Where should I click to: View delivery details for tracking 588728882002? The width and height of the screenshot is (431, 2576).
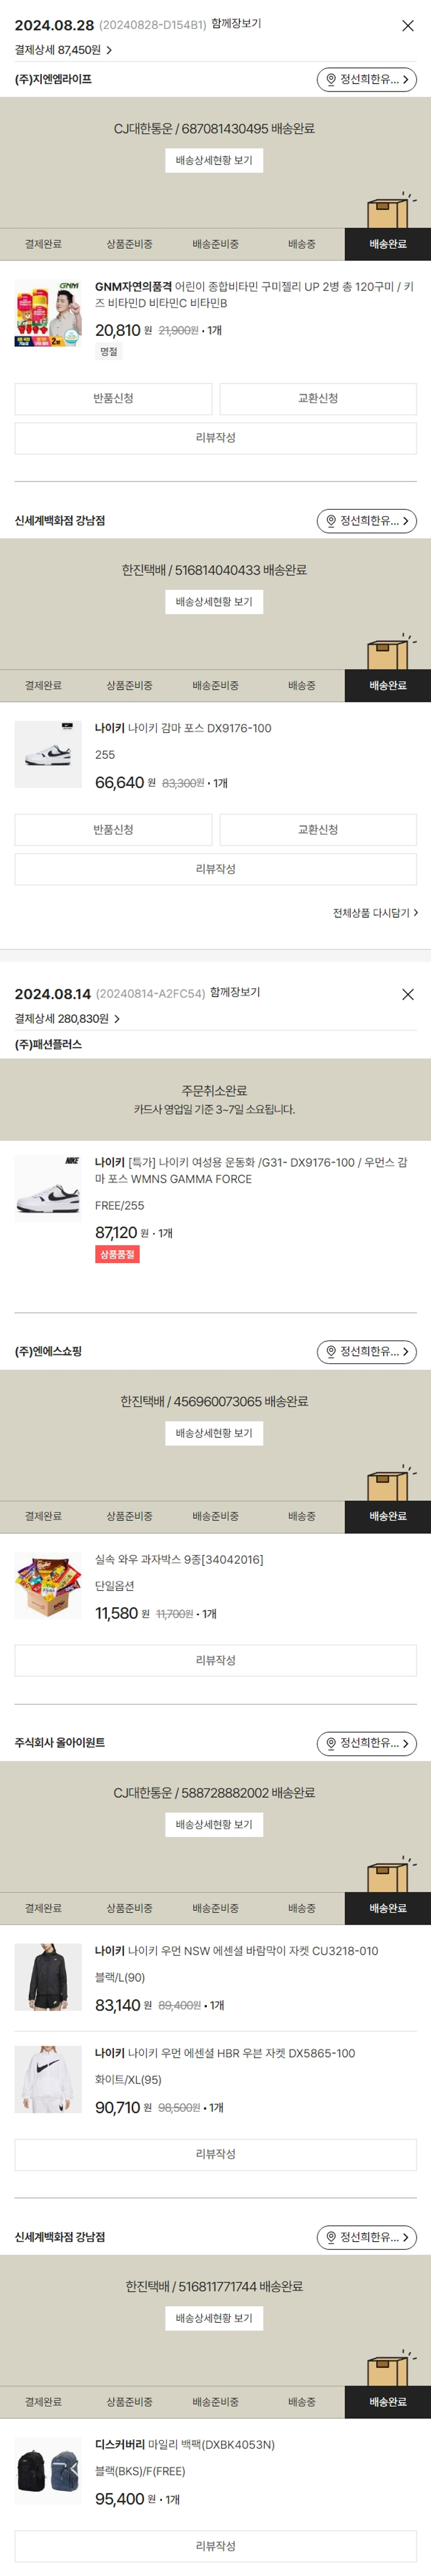214,1825
